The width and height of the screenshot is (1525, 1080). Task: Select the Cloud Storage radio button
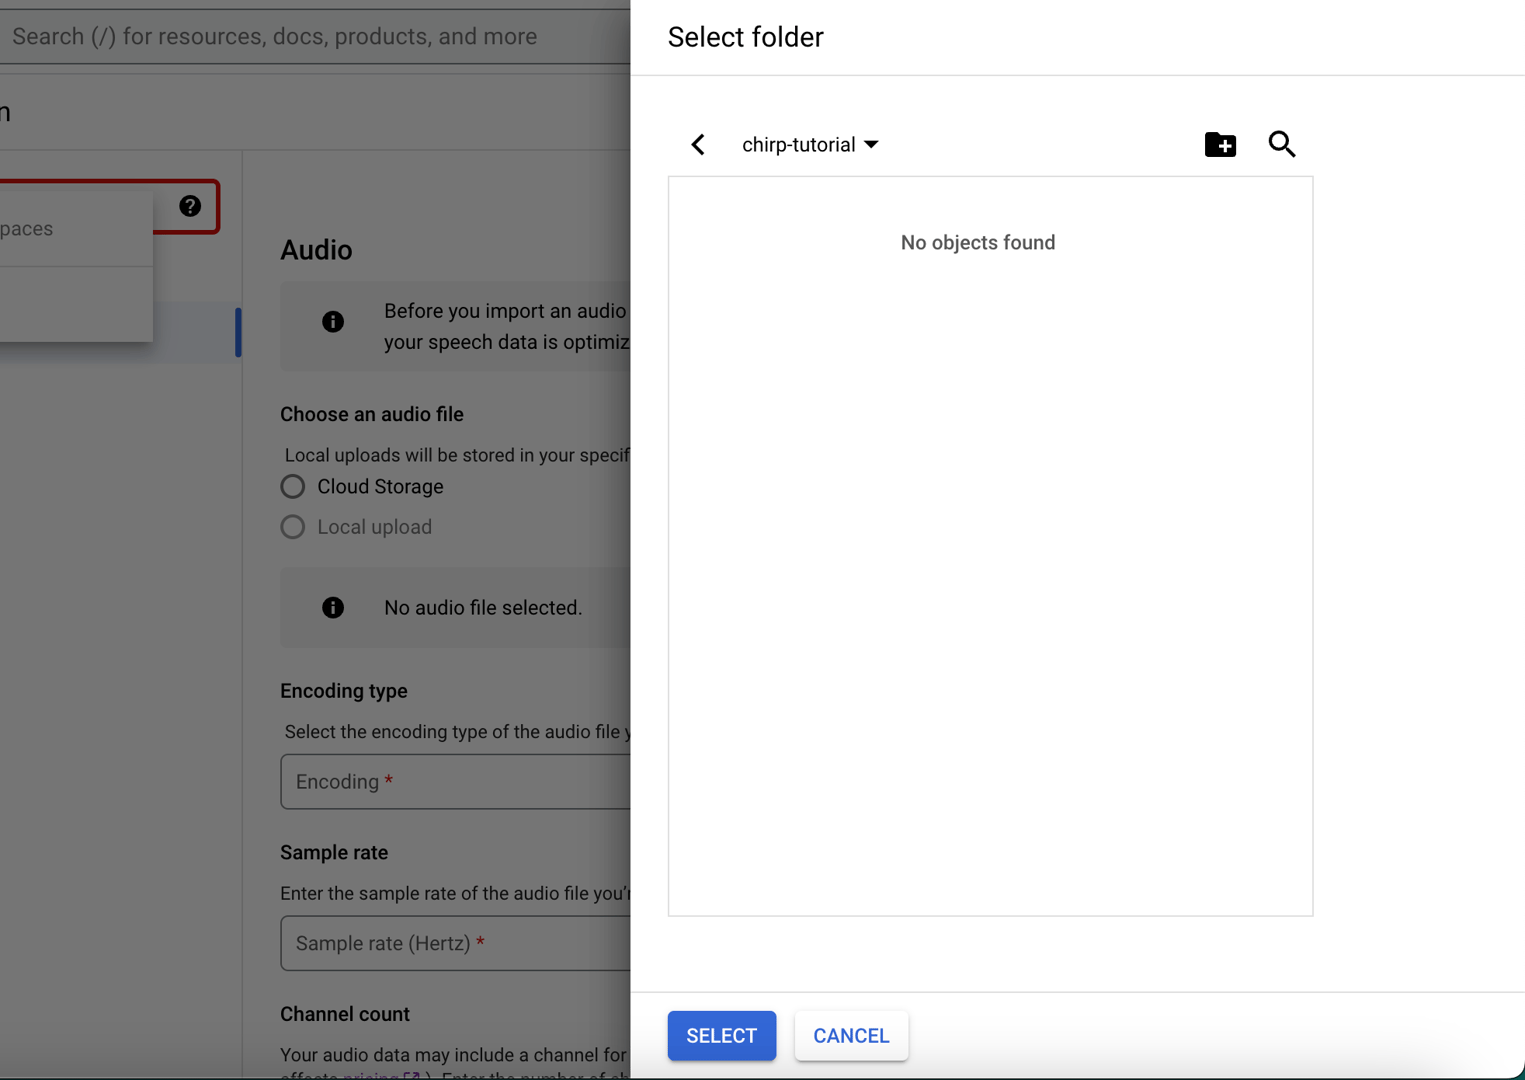click(293, 487)
